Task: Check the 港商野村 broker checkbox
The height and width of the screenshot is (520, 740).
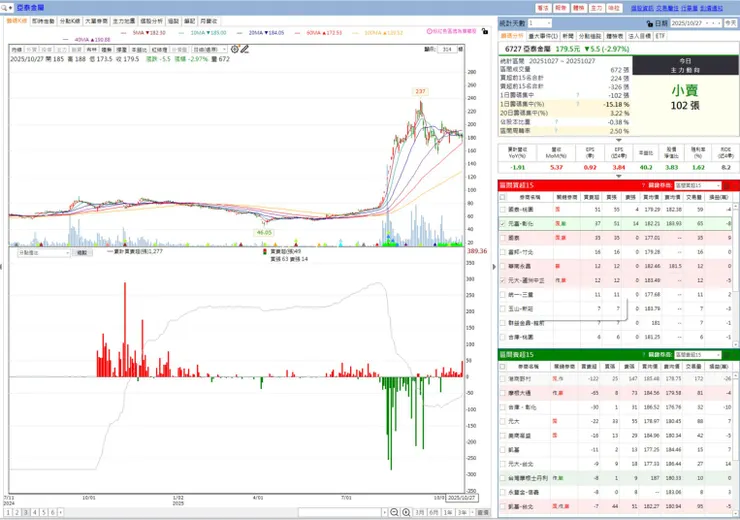Action: coord(503,379)
